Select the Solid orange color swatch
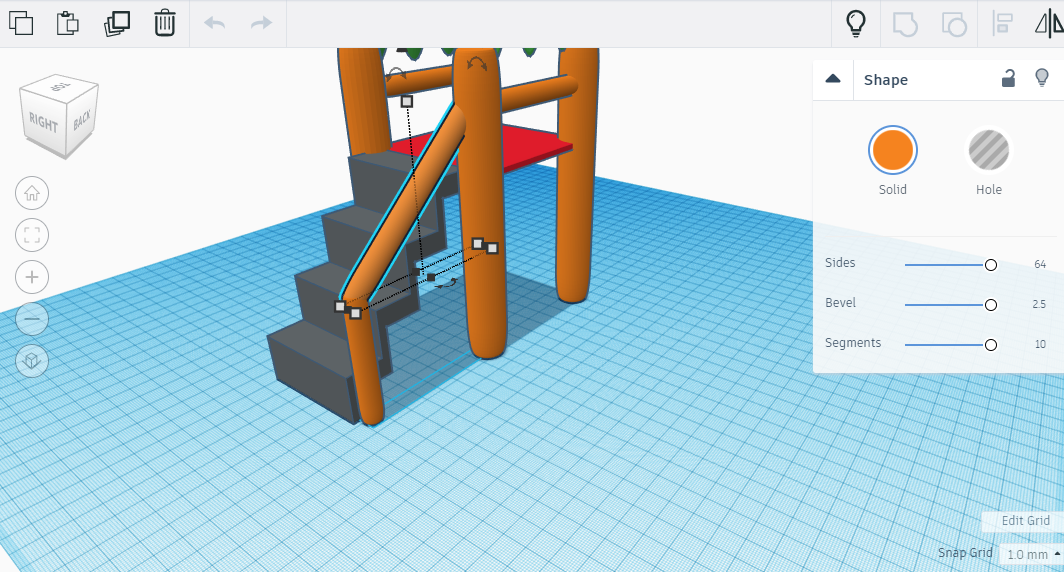 point(893,150)
